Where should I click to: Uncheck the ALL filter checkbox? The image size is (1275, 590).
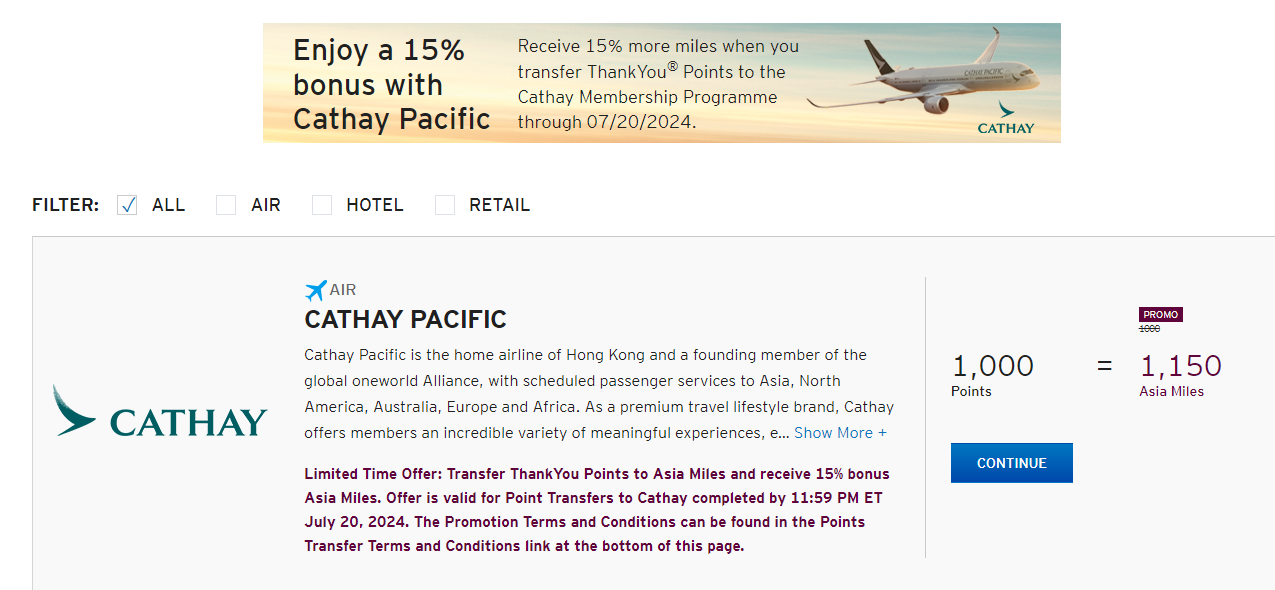(x=127, y=205)
